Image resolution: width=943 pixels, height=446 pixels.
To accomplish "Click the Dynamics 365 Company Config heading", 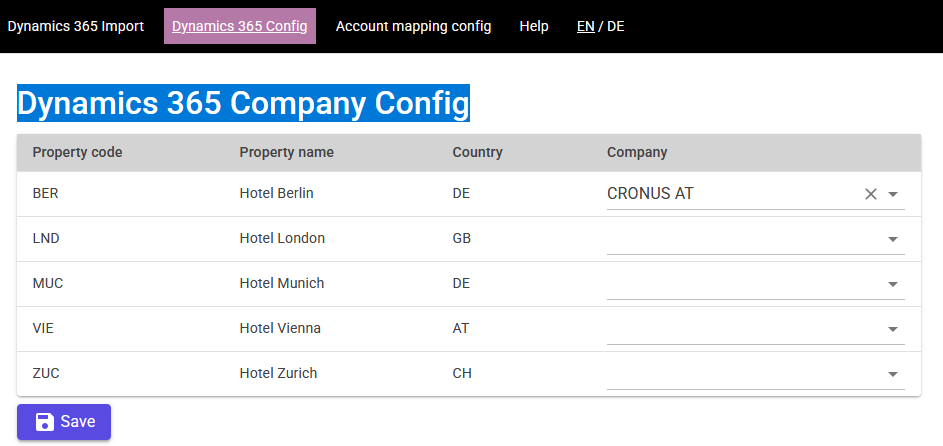I will point(243,103).
